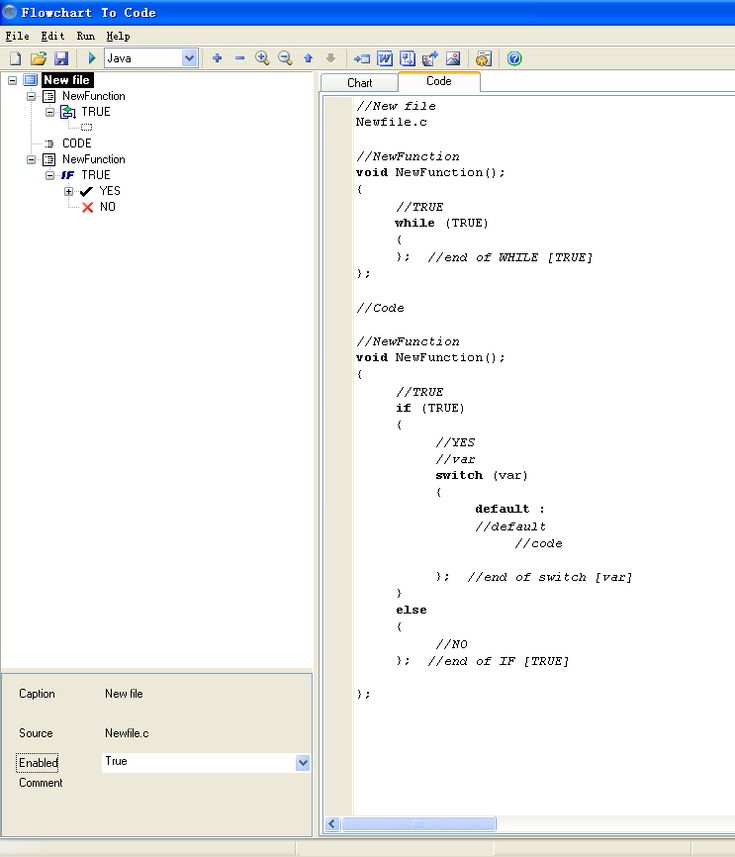735x857 pixels.
Task: Click the New file document icon in the tree
Action: click(x=31, y=80)
